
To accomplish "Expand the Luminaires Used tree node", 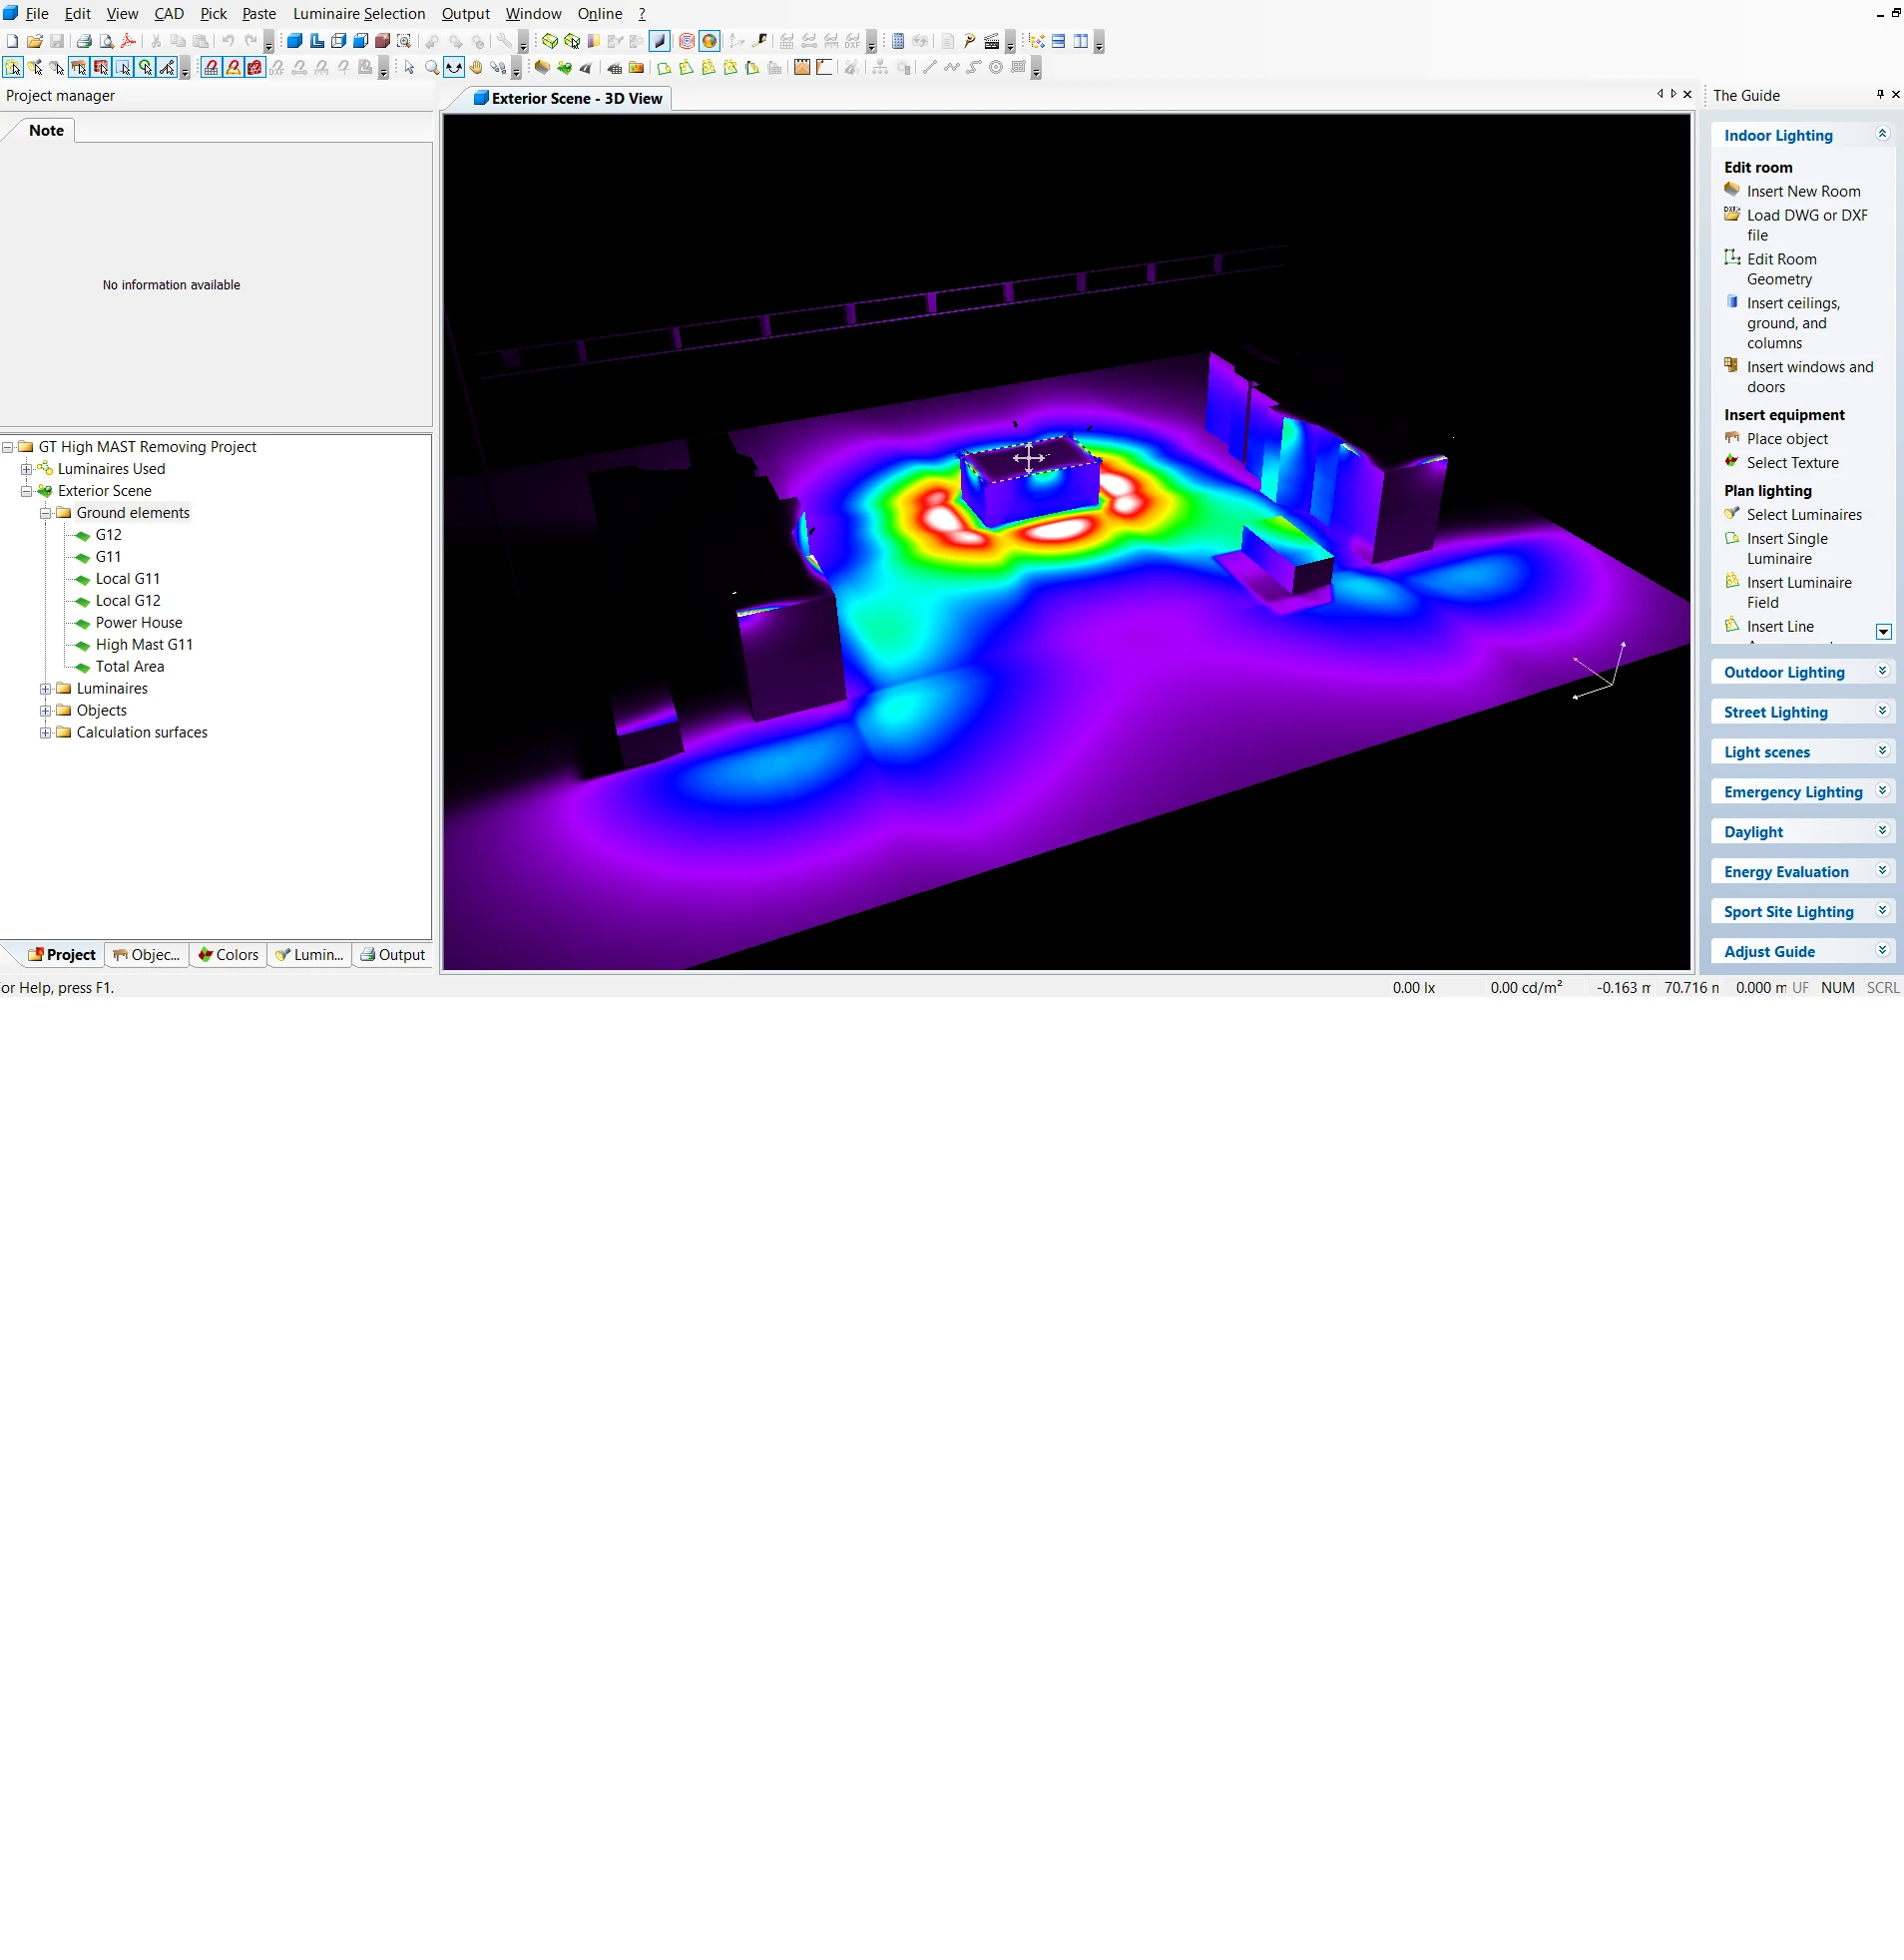I will coord(27,469).
